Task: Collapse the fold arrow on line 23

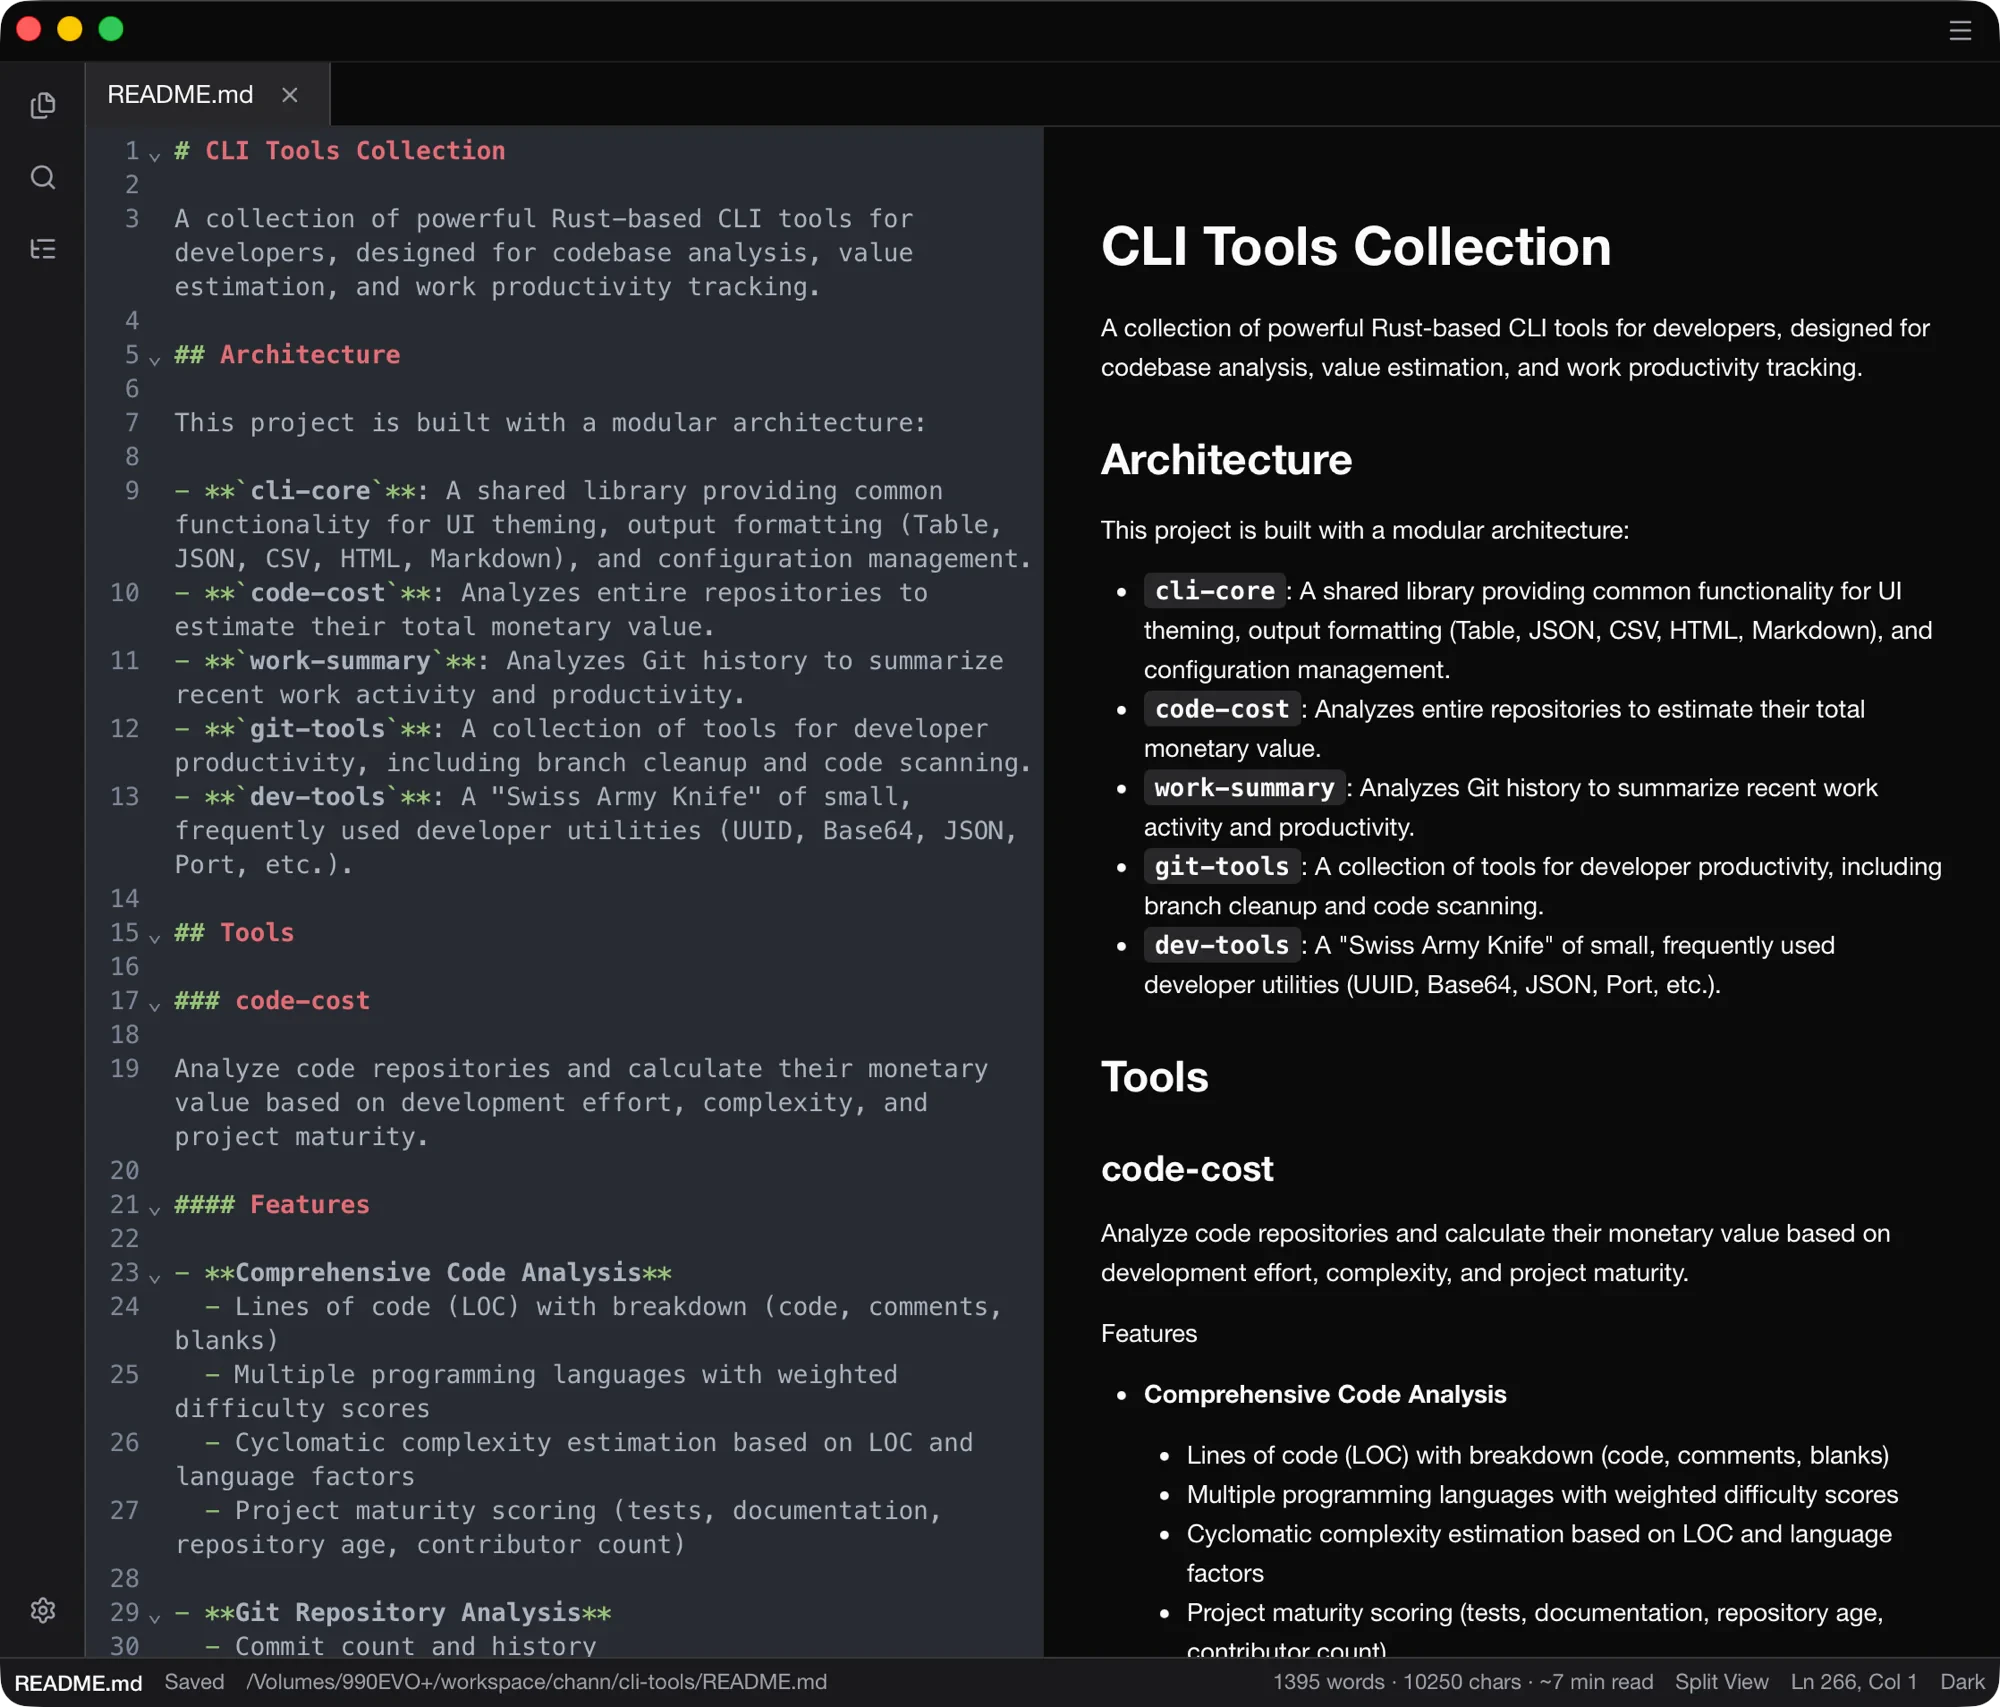Action: click(x=155, y=1278)
